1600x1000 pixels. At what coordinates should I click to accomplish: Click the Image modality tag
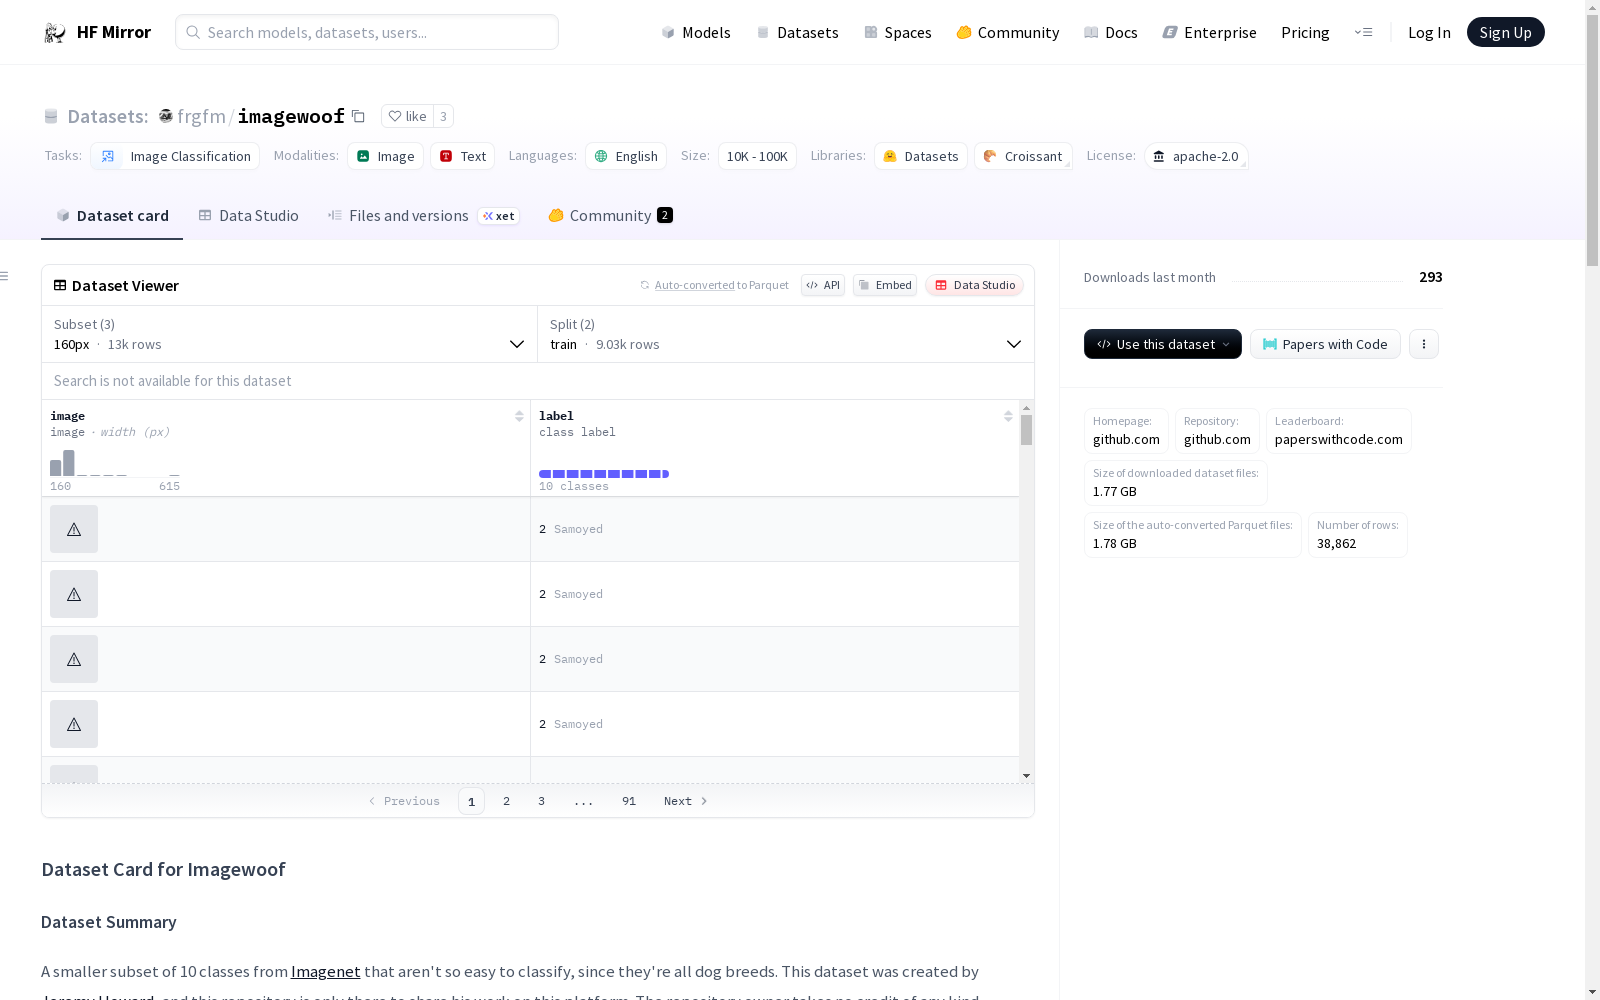pos(385,156)
